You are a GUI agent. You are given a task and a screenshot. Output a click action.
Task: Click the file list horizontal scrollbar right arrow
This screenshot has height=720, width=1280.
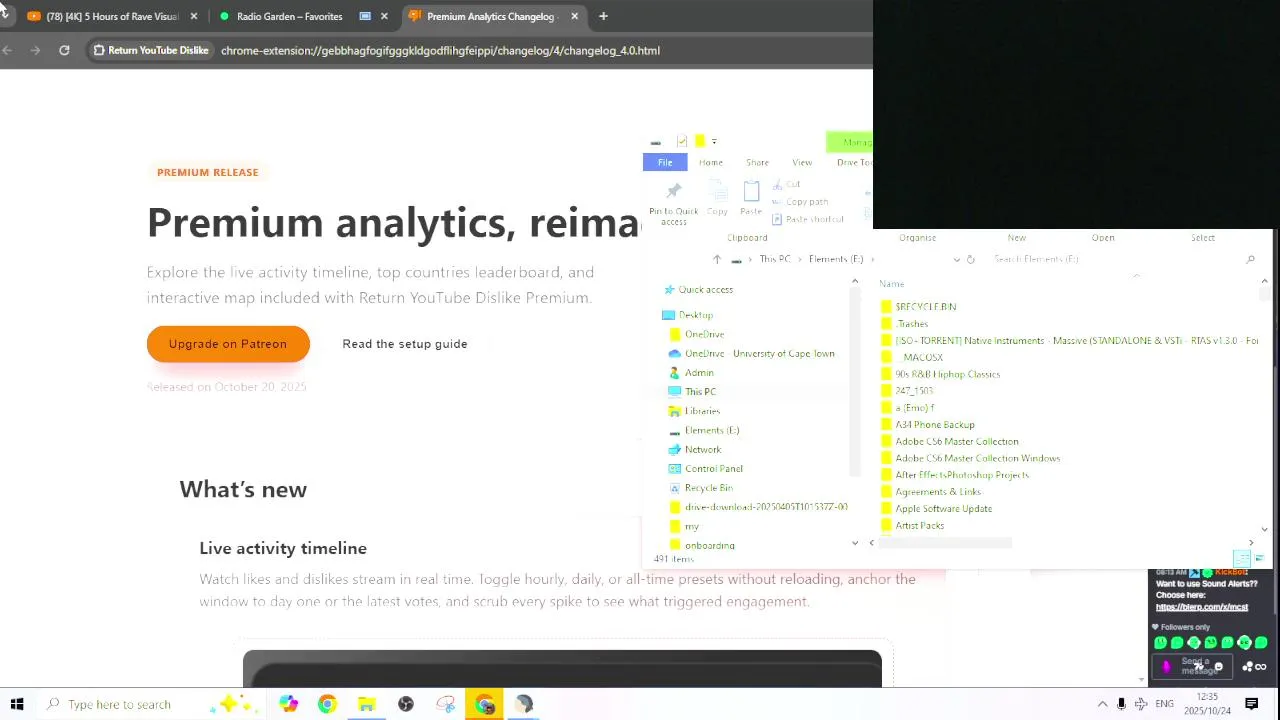pos(1250,543)
